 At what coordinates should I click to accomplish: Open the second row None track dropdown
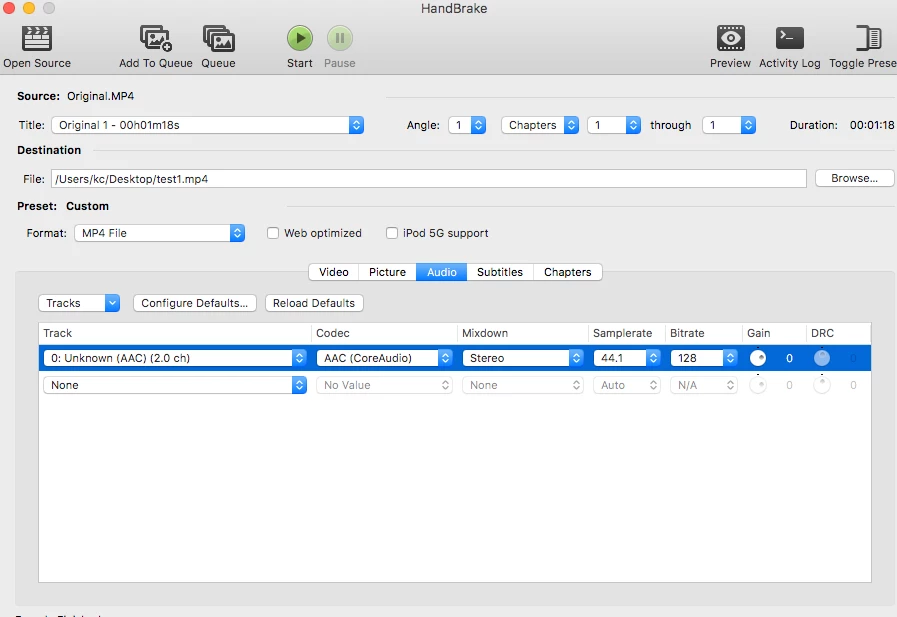[175, 385]
